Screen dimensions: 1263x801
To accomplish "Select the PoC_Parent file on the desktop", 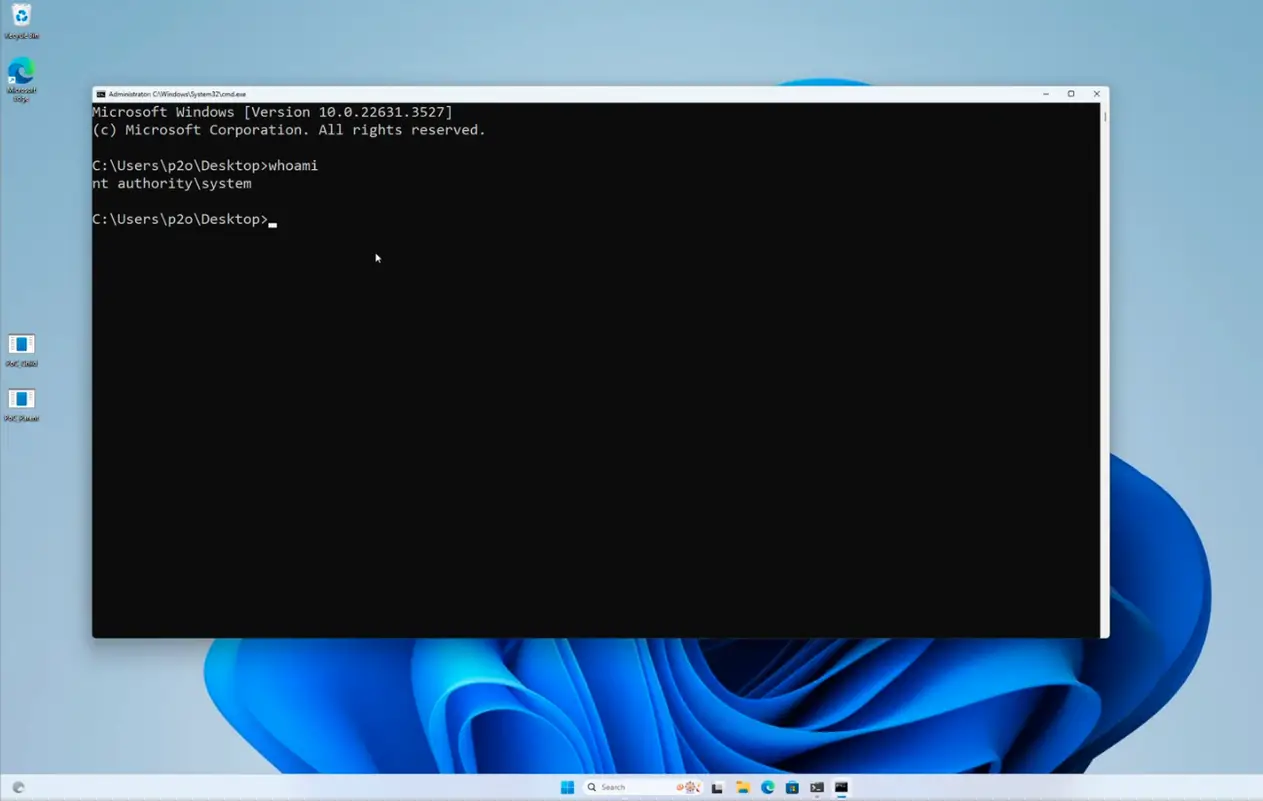I will tap(21, 399).
